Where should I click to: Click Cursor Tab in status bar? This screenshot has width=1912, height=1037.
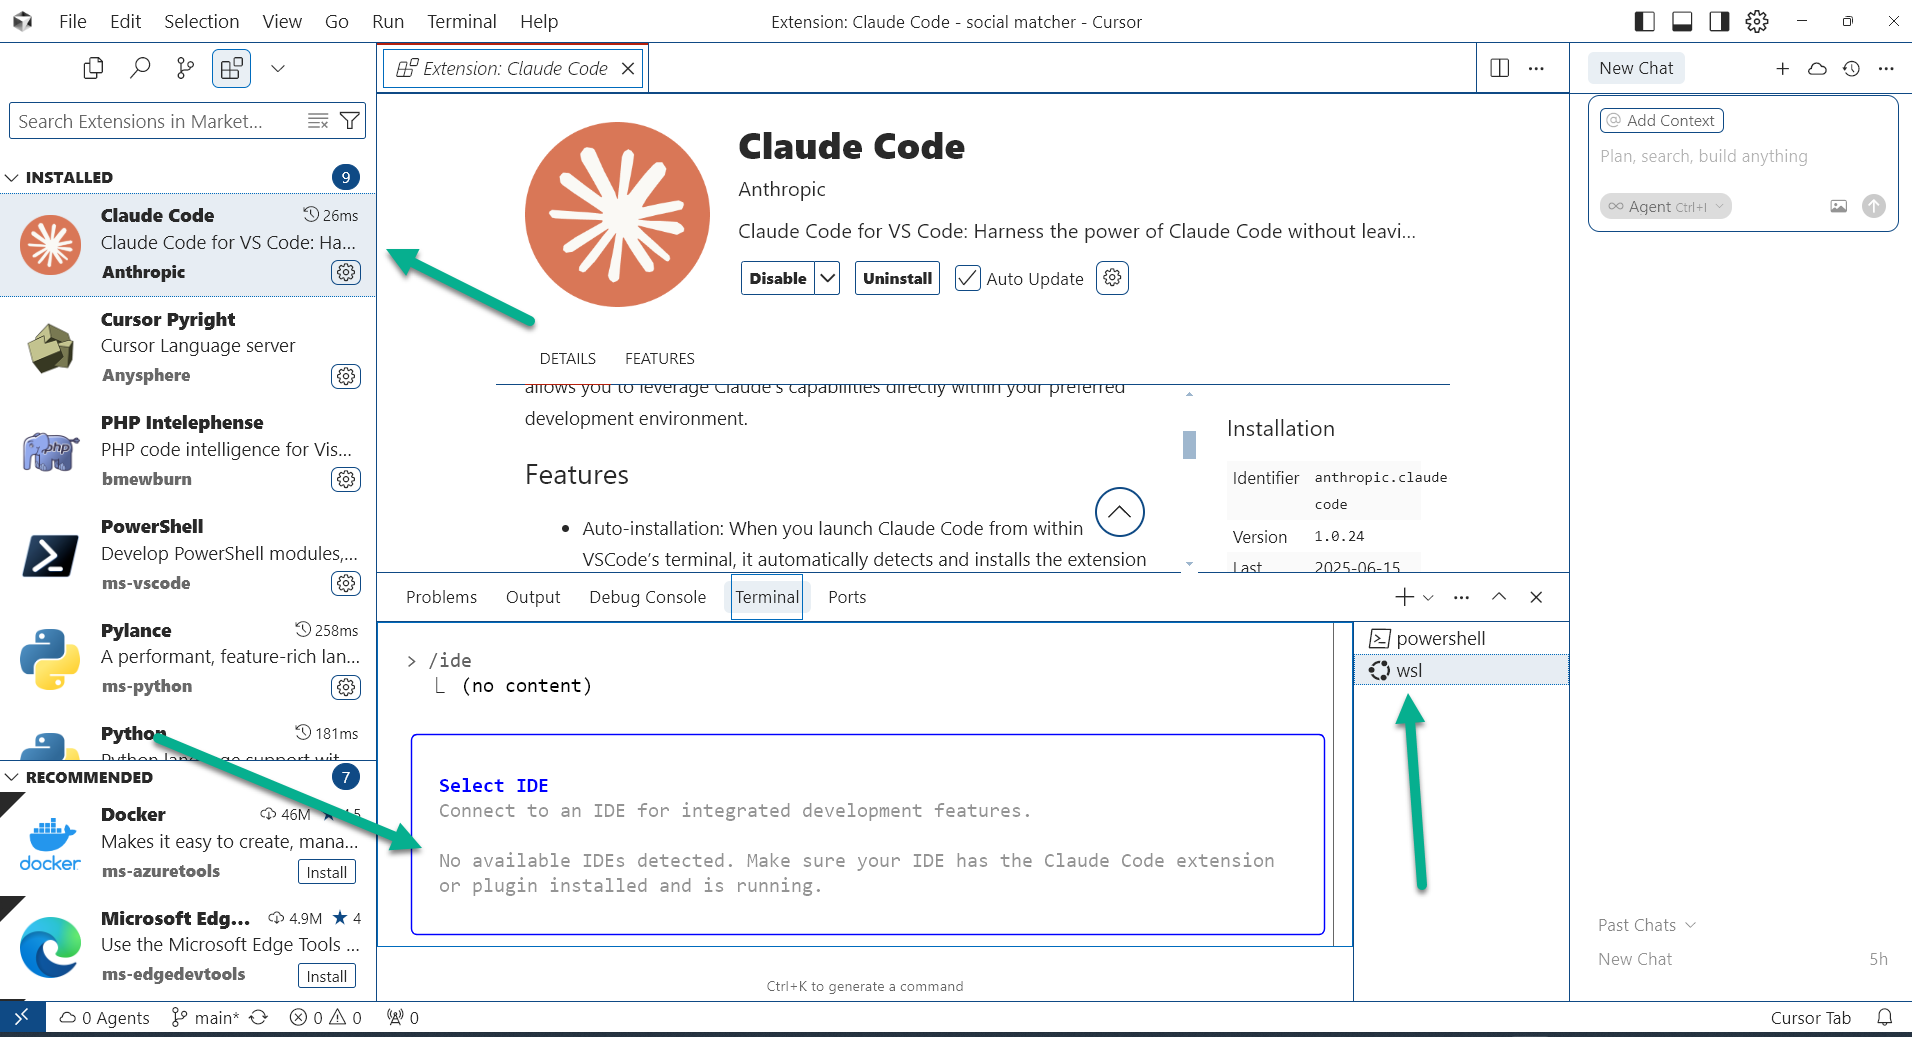(x=1810, y=1017)
